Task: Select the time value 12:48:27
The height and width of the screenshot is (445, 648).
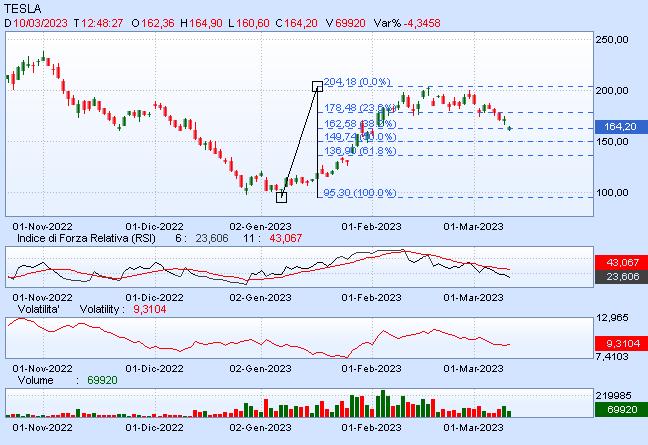Action: click(102, 23)
